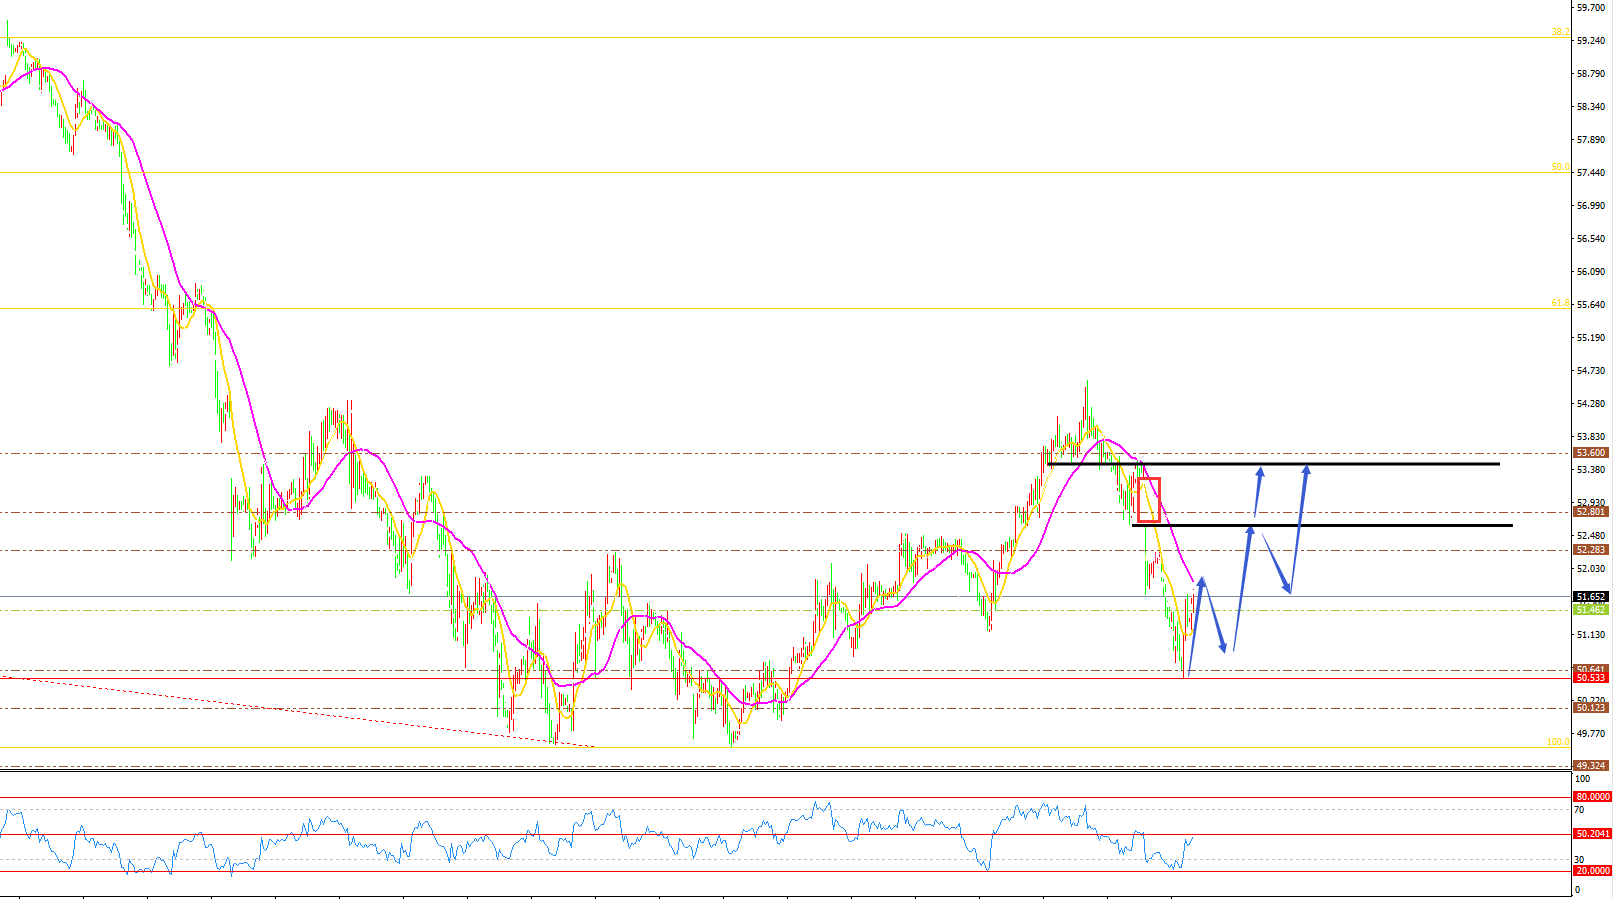Click the 49.324 price label

tap(1590, 766)
